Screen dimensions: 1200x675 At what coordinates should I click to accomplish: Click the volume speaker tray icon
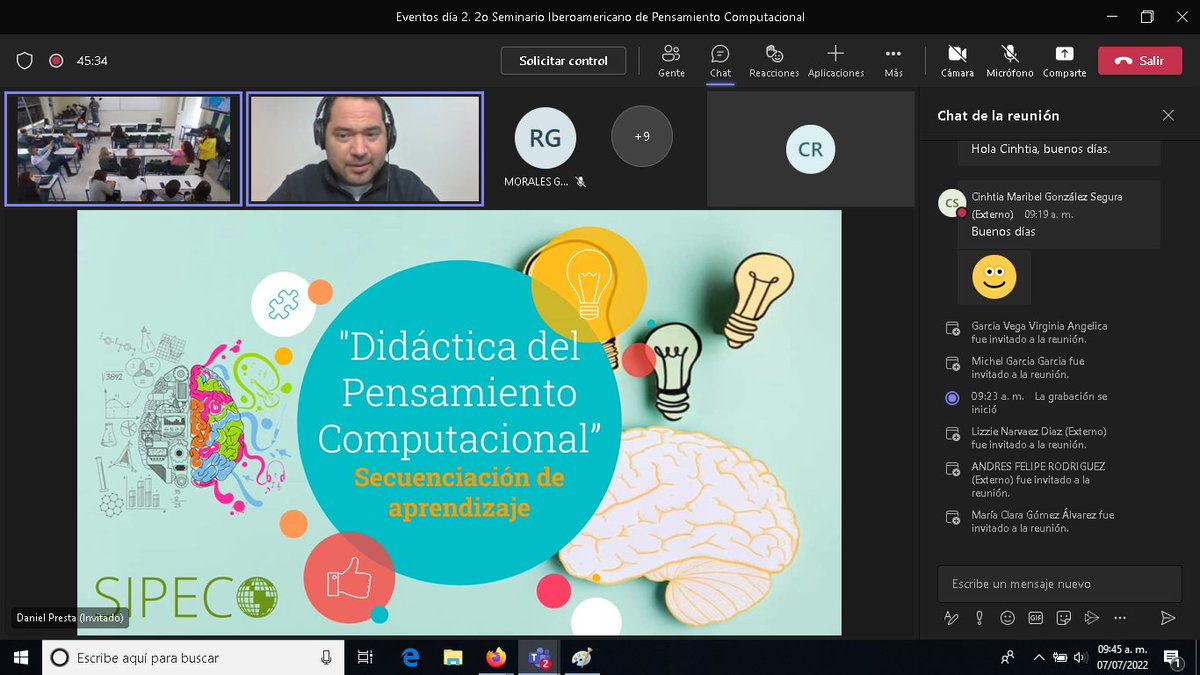click(1081, 657)
